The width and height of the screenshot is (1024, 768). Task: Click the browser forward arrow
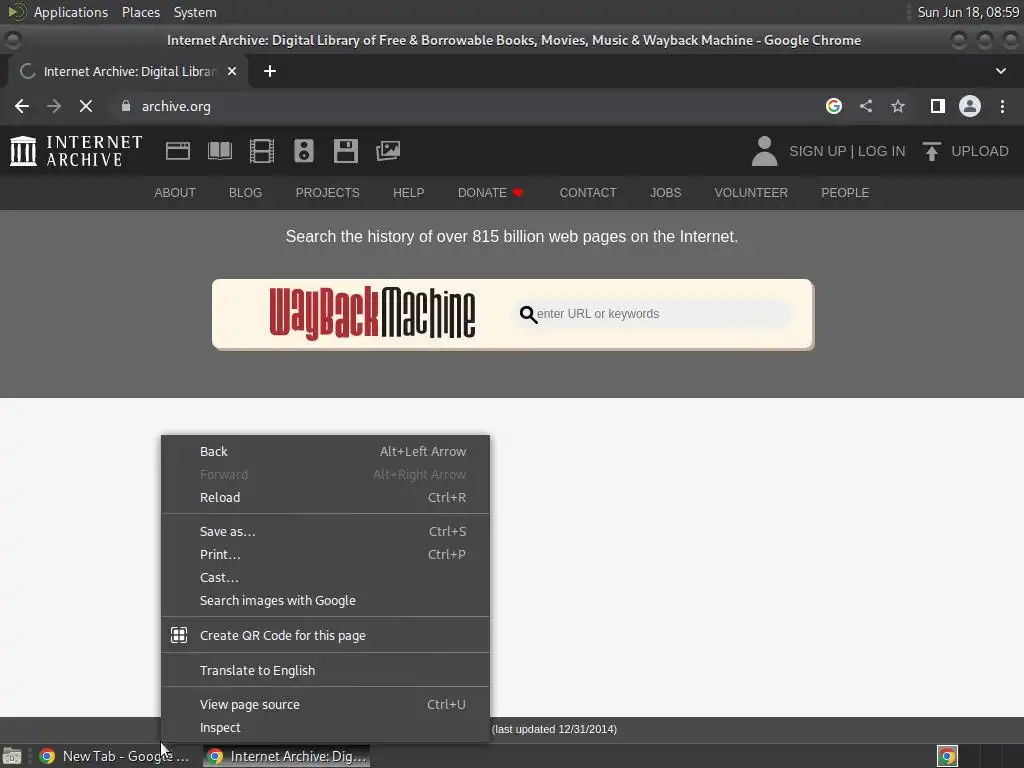click(54, 106)
